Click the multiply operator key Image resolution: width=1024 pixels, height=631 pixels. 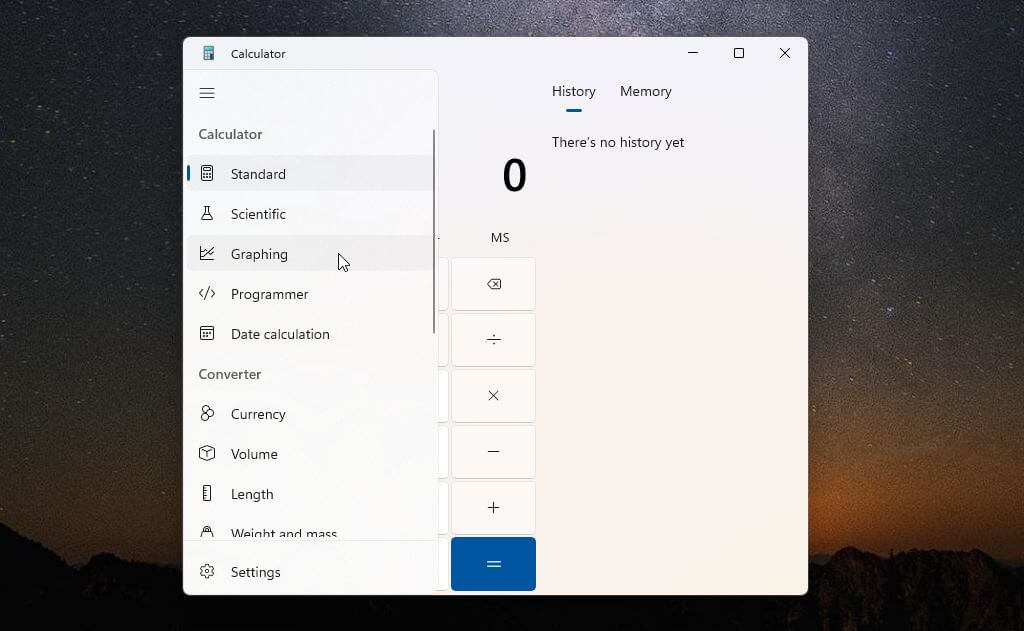[x=493, y=396]
